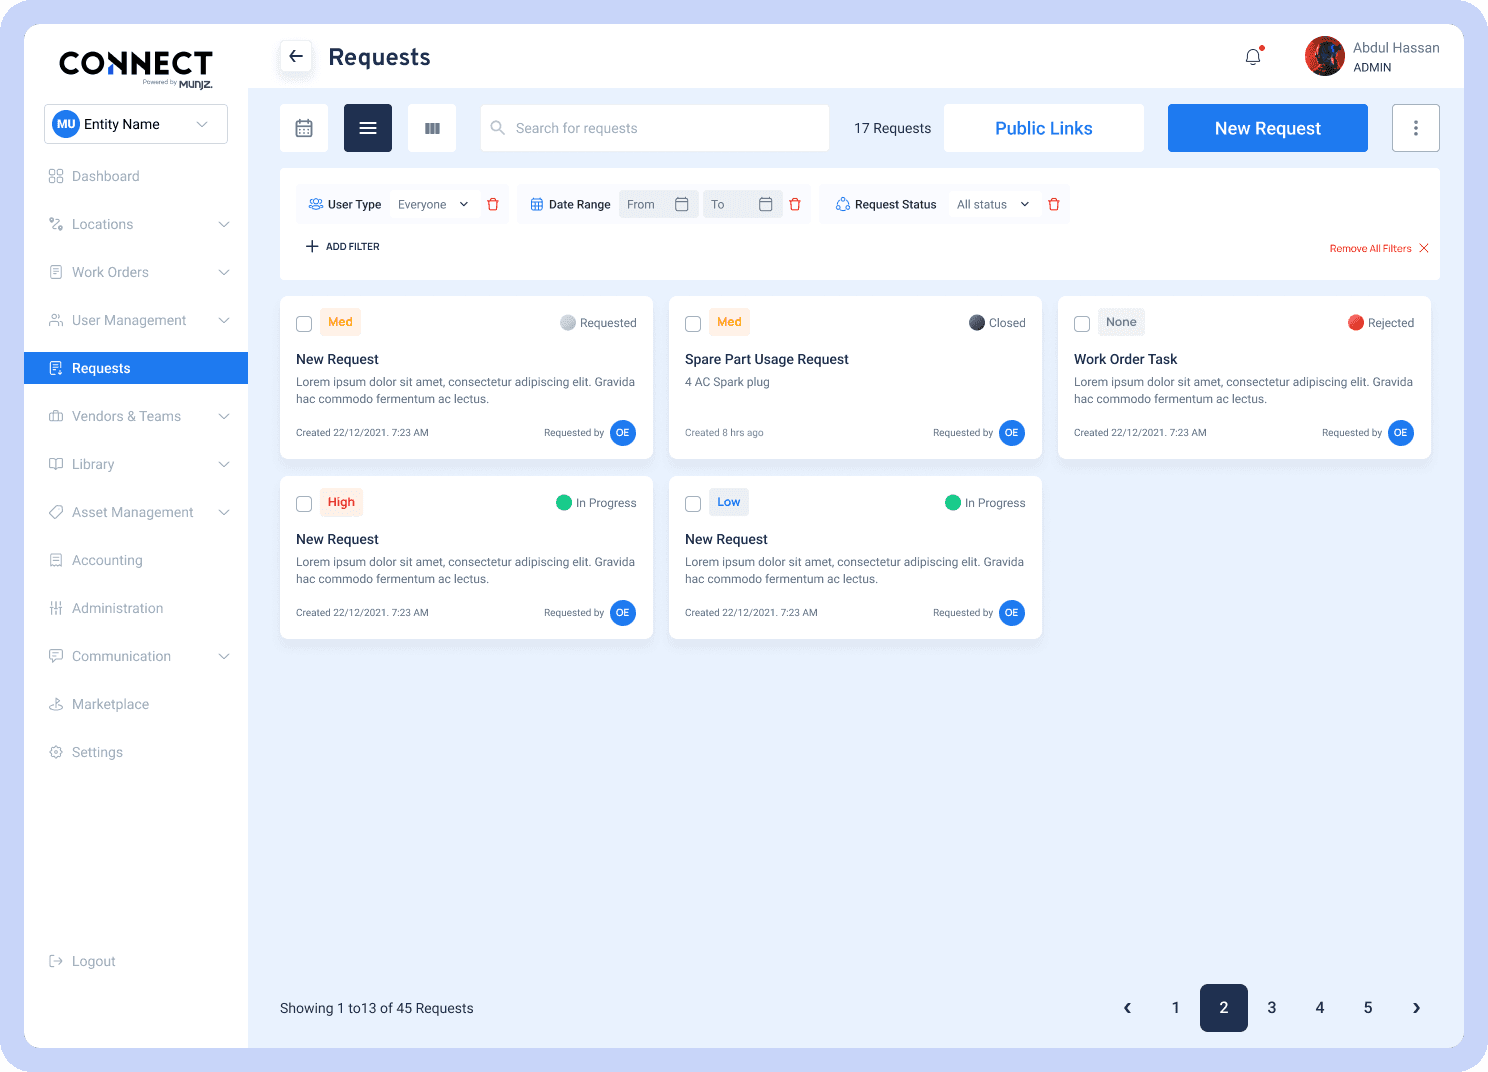Click the back arrow beside Requests title
1488x1072 pixels.
tap(296, 57)
